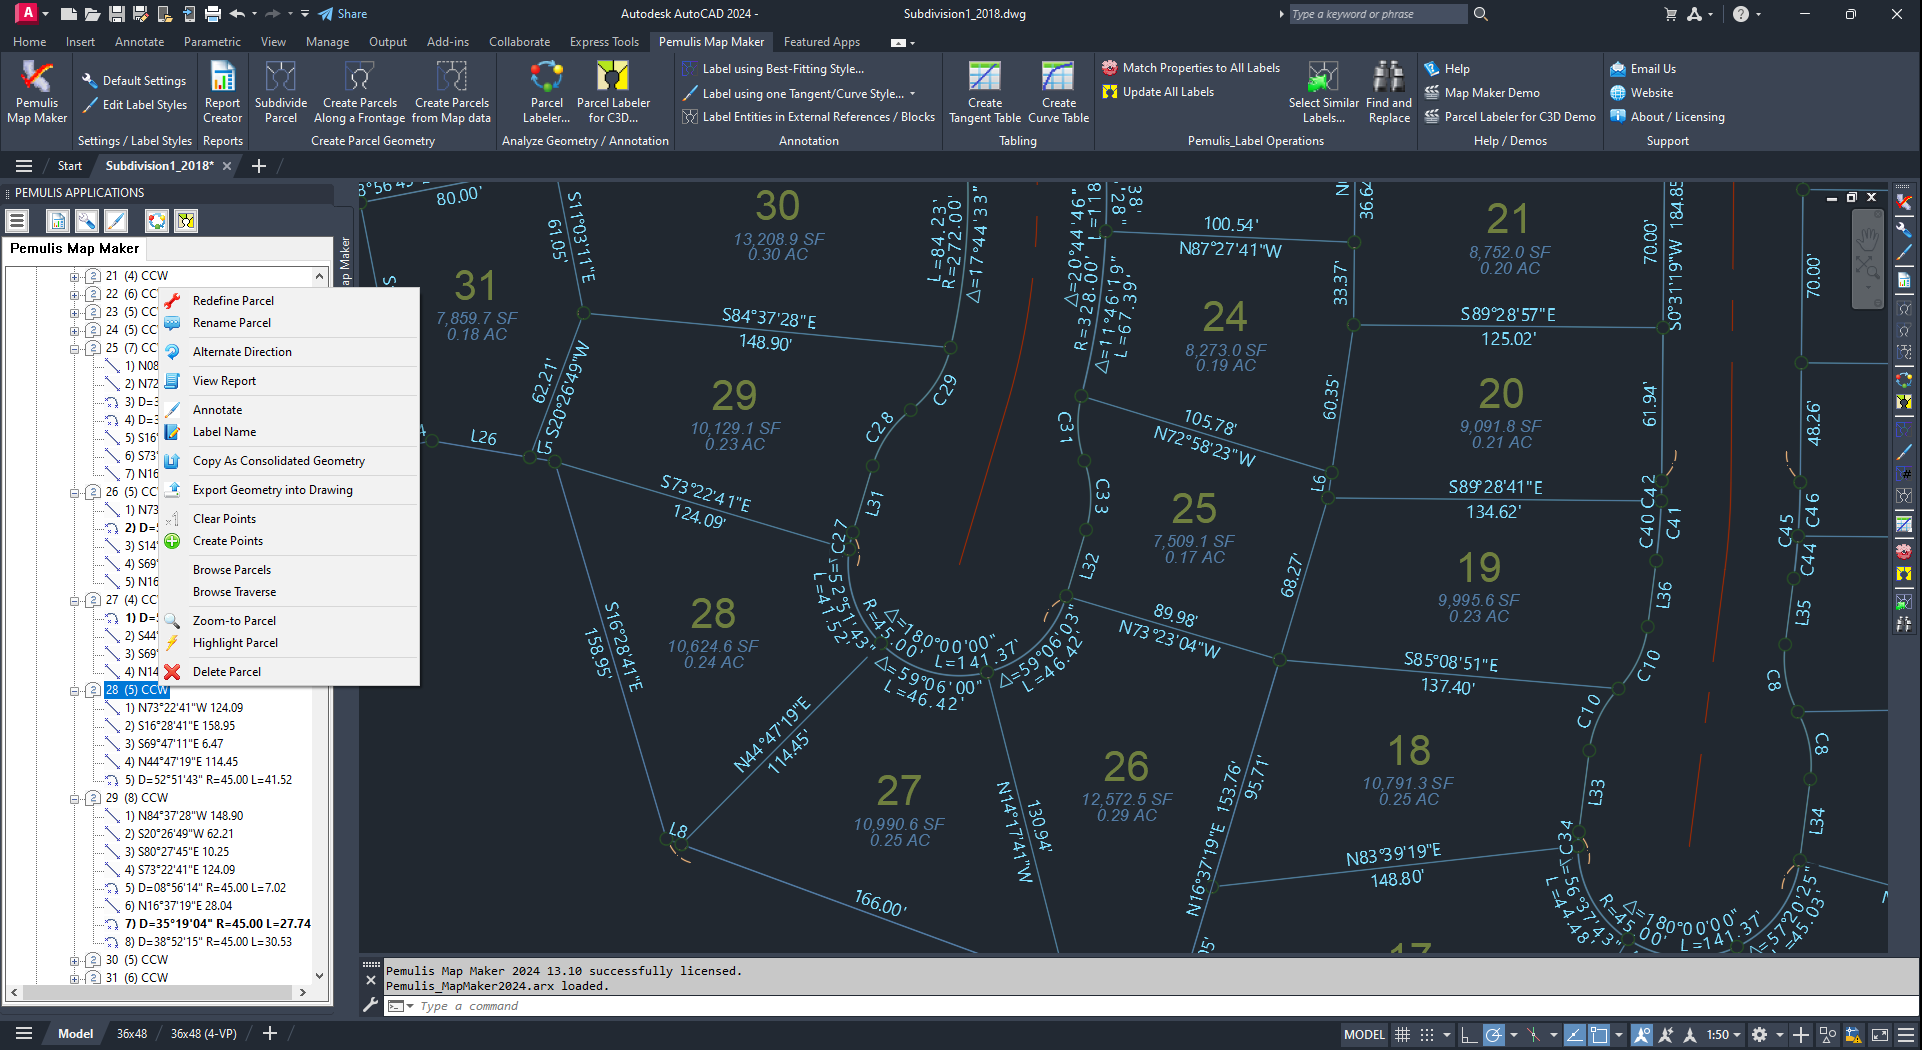Toggle polar tracking in status bar
The height and width of the screenshot is (1050, 1922).
pyautogui.click(x=1493, y=1035)
